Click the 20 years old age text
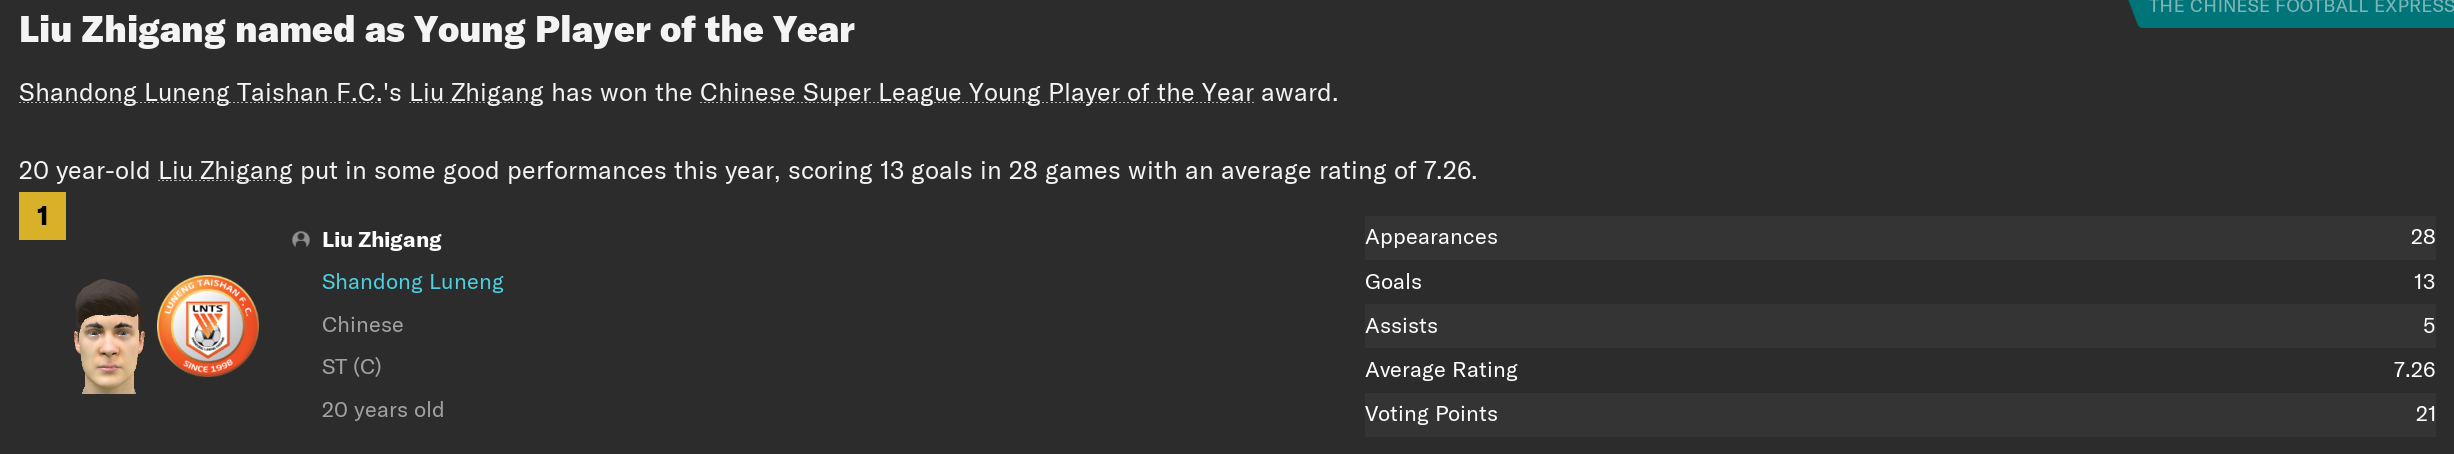Image resolution: width=2454 pixels, height=454 pixels. [x=382, y=410]
